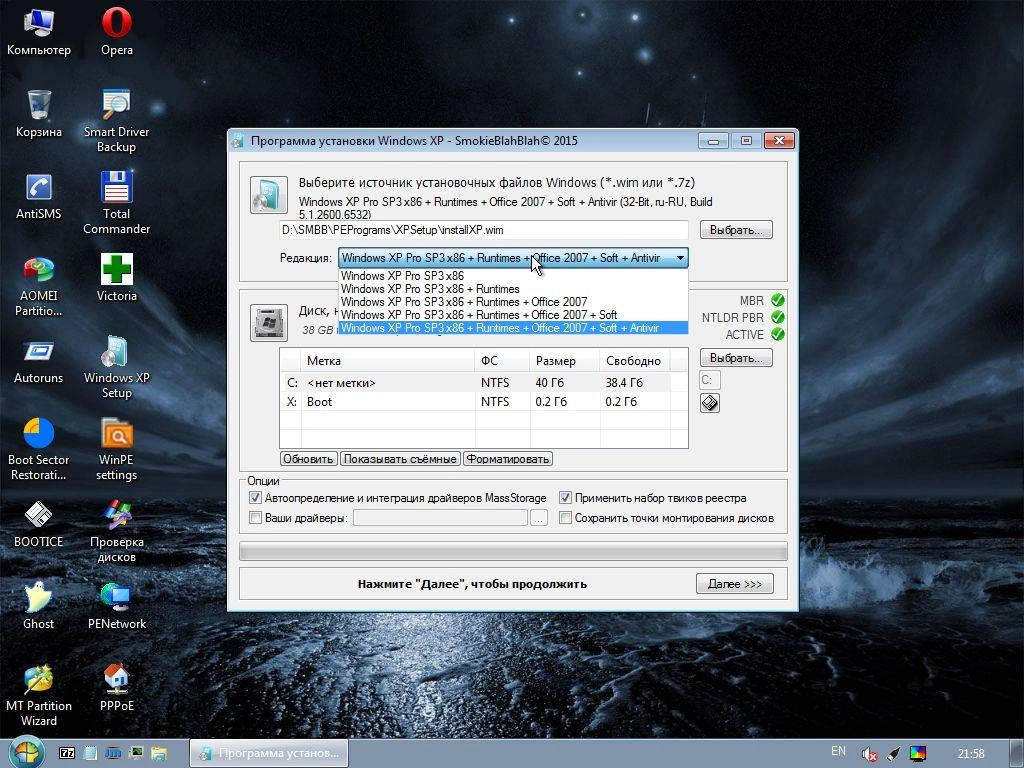The width and height of the screenshot is (1024, 768).
Task: Pick the edition ending in + Office 2007
Action: 513,302
